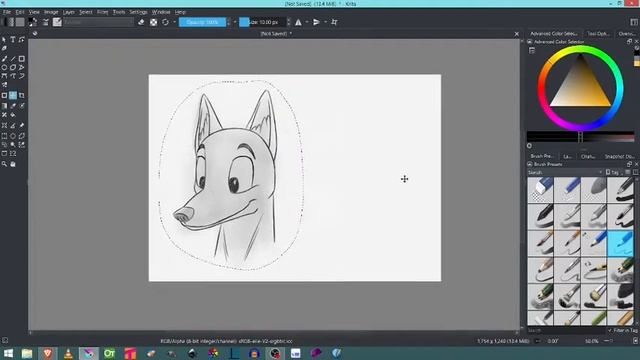Screen dimensions: 640x360
Task: Switch to the Snapshot Docker tab
Action: coord(619,156)
